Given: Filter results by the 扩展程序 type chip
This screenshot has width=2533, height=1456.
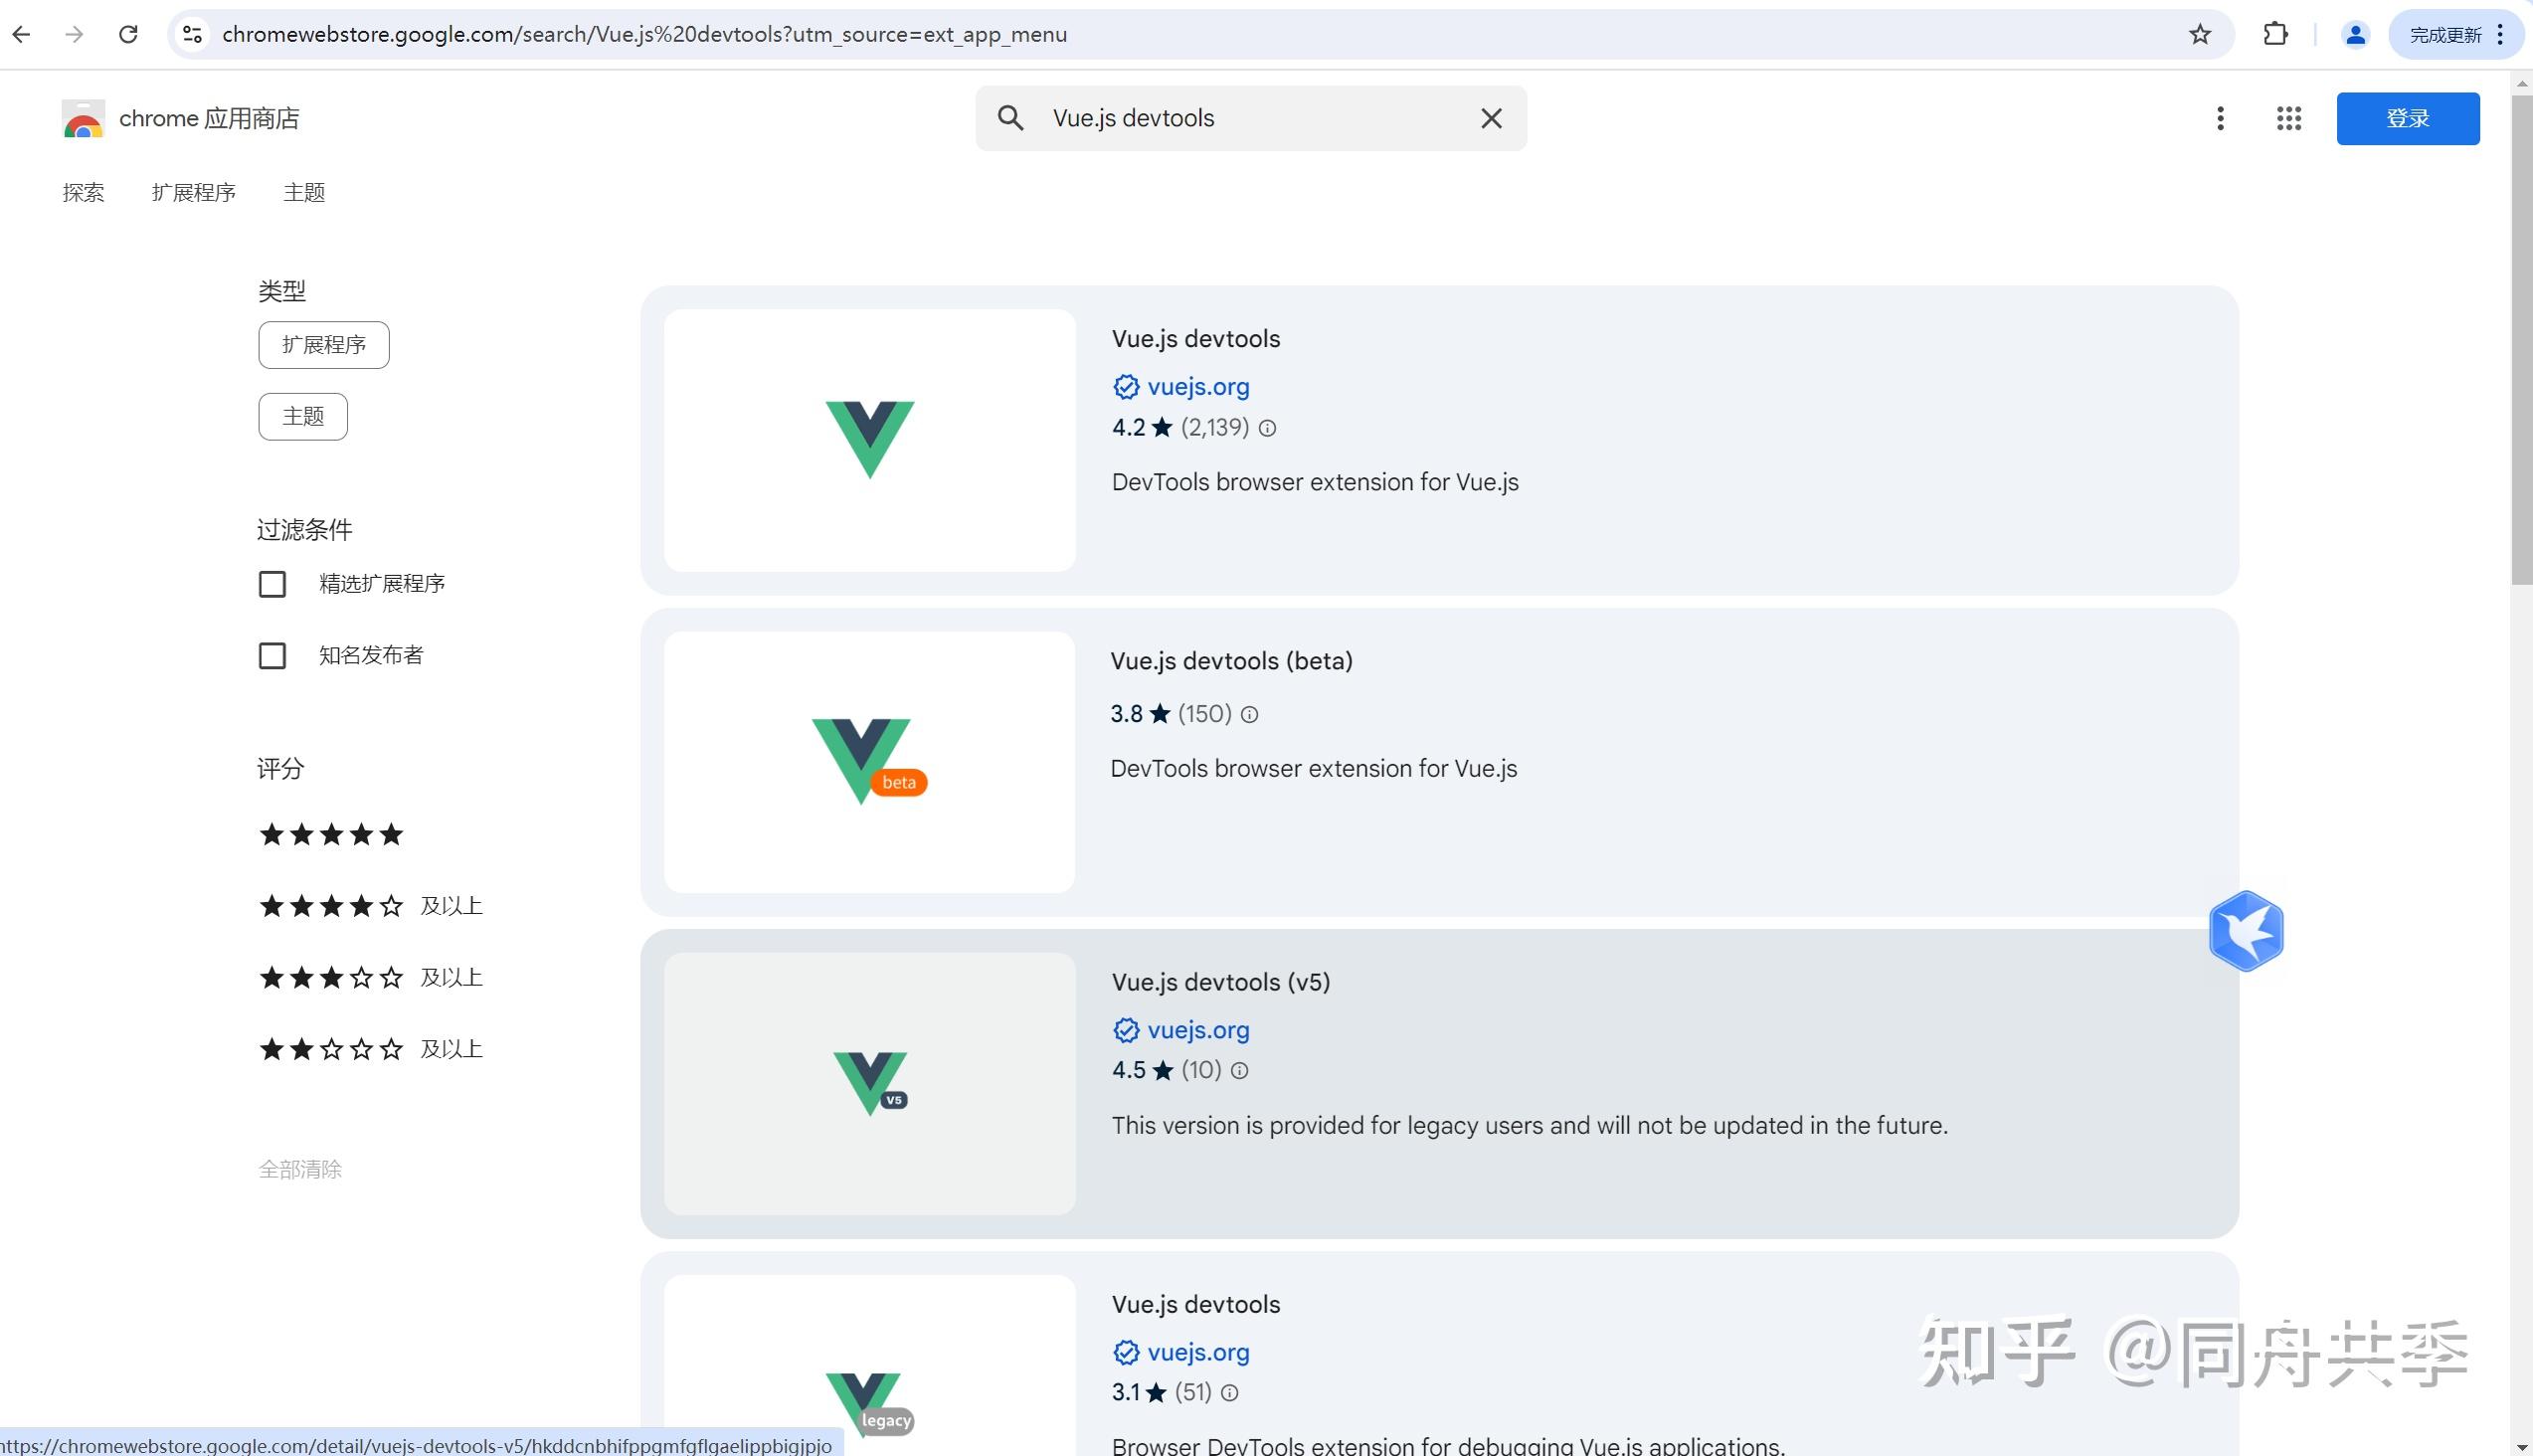Looking at the screenshot, I should [x=322, y=344].
